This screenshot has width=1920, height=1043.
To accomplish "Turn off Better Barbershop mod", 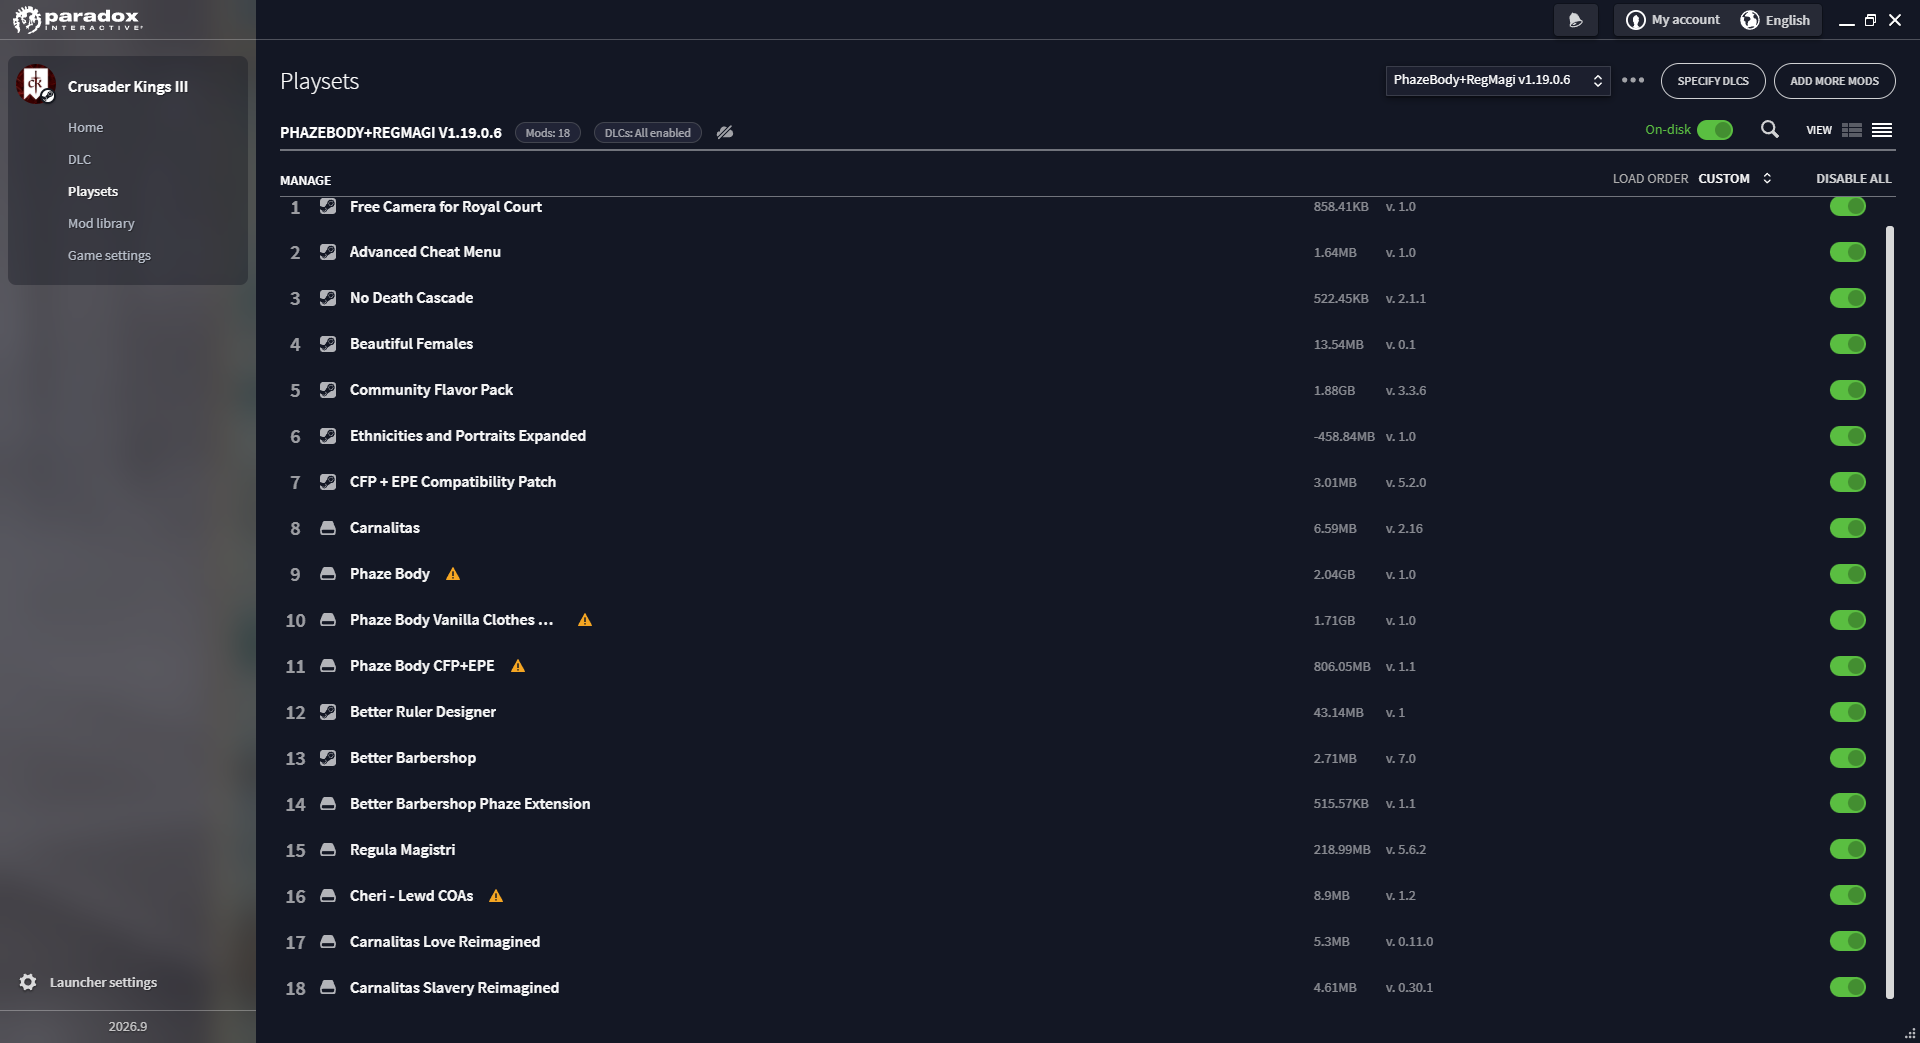I will tap(1848, 758).
